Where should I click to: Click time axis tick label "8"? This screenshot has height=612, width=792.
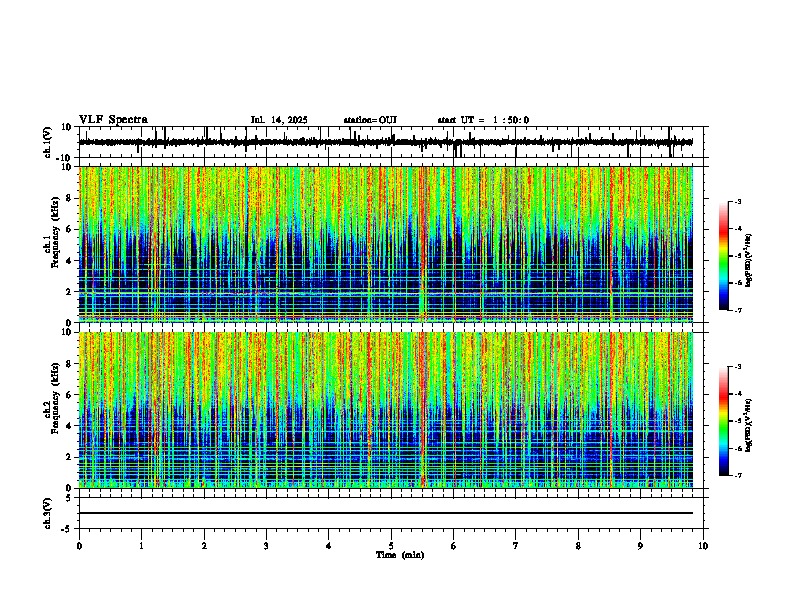tap(578, 546)
